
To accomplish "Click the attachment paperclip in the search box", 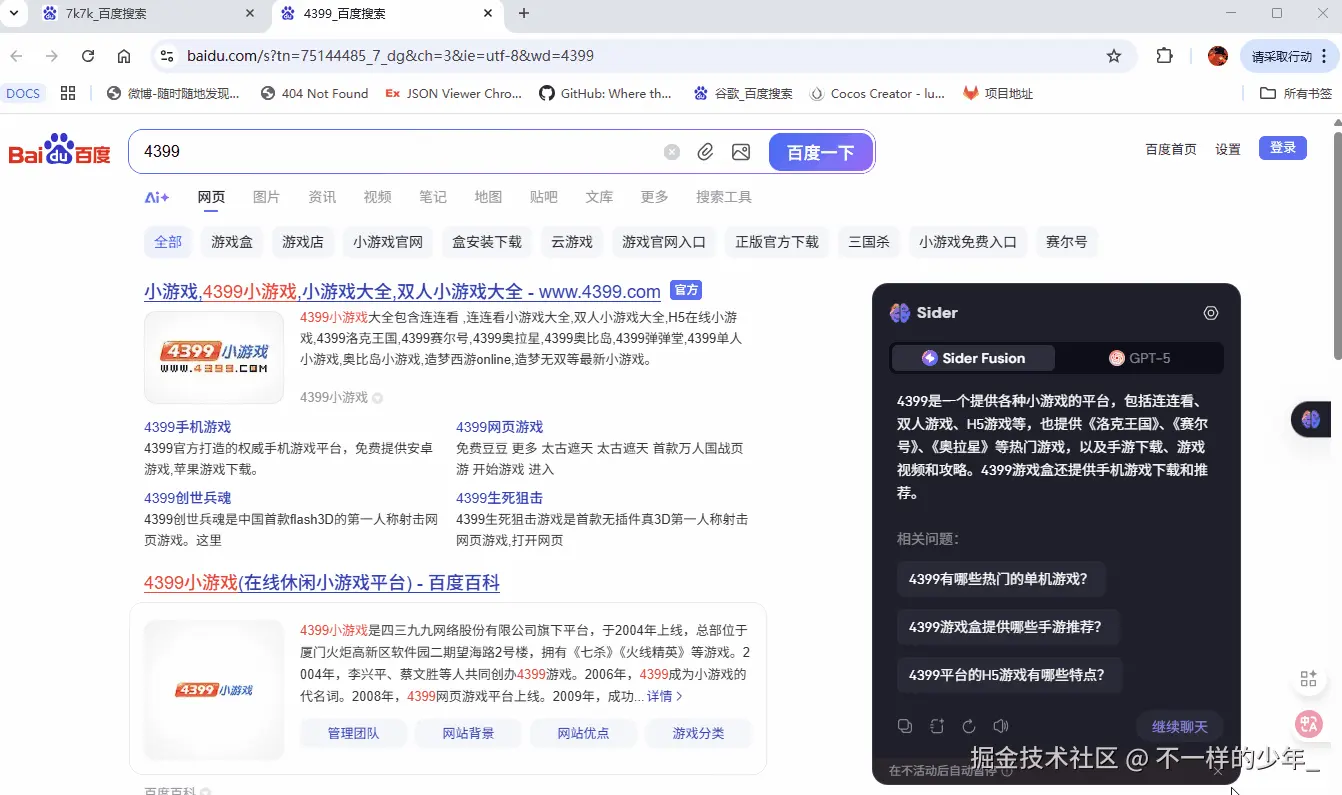I will click(x=705, y=151).
